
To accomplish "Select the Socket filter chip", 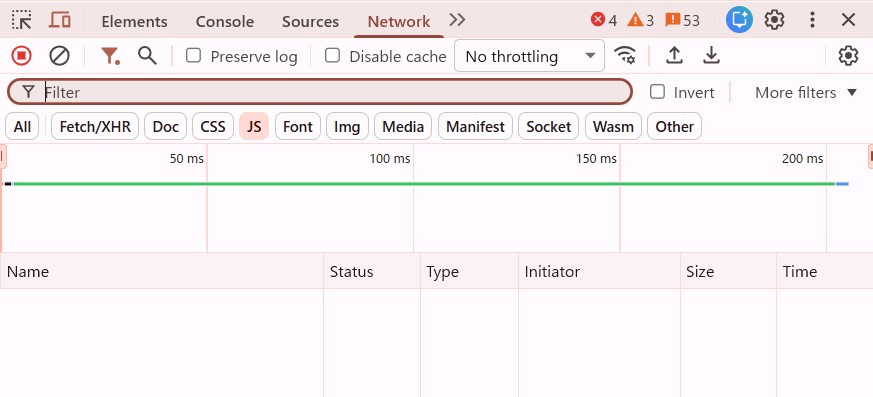I will [548, 127].
